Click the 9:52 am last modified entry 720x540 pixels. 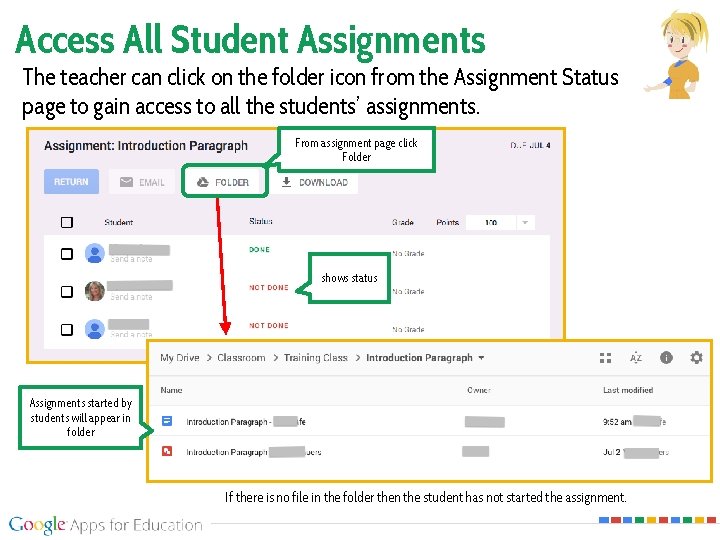coord(634,422)
